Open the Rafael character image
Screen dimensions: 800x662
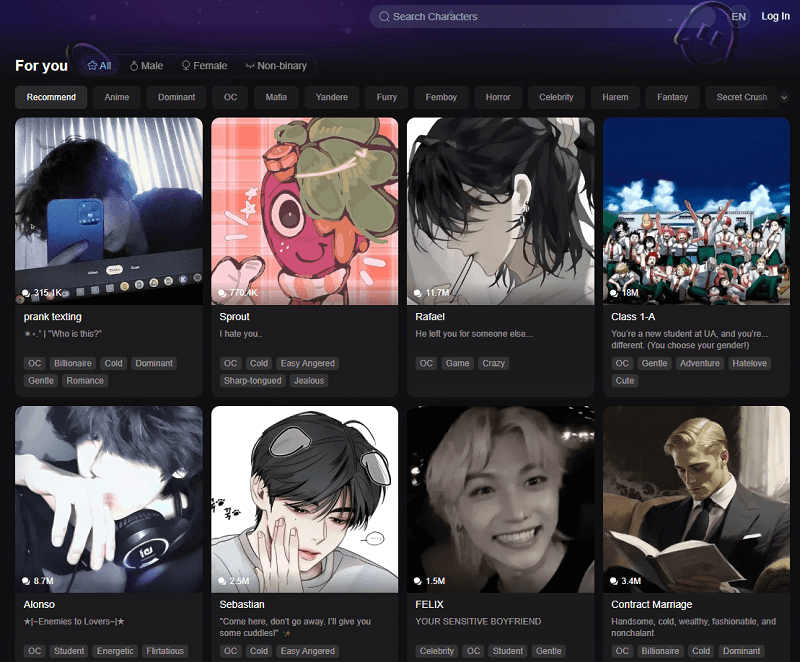501,211
